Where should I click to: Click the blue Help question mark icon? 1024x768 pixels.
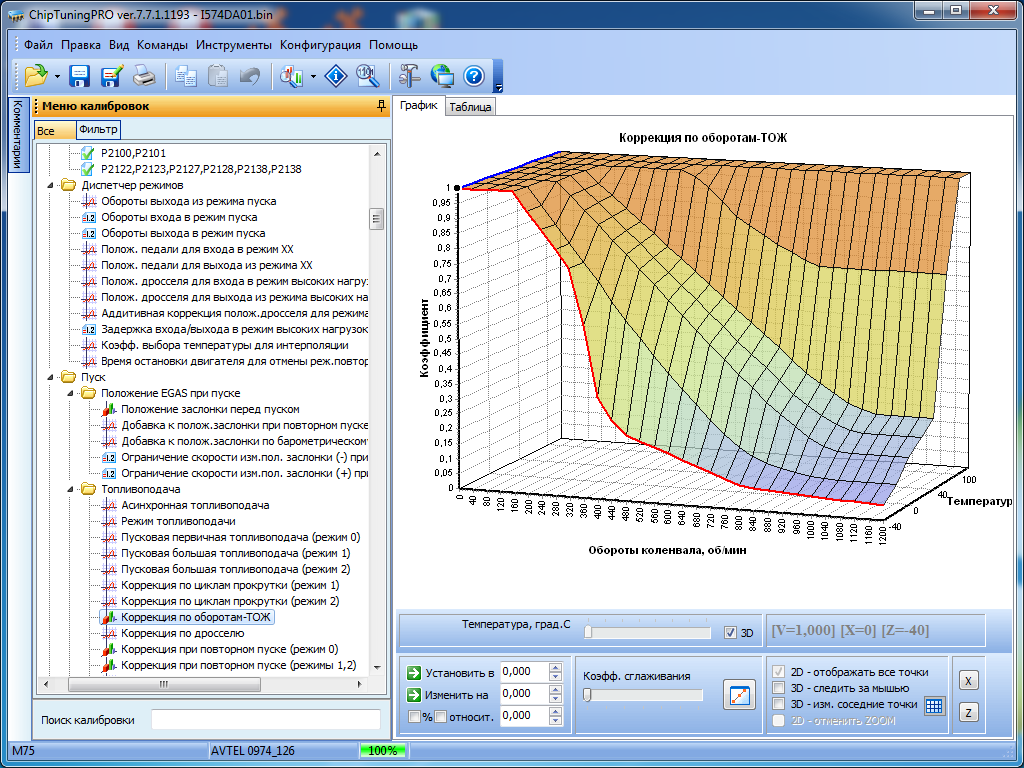tap(474, 75)
